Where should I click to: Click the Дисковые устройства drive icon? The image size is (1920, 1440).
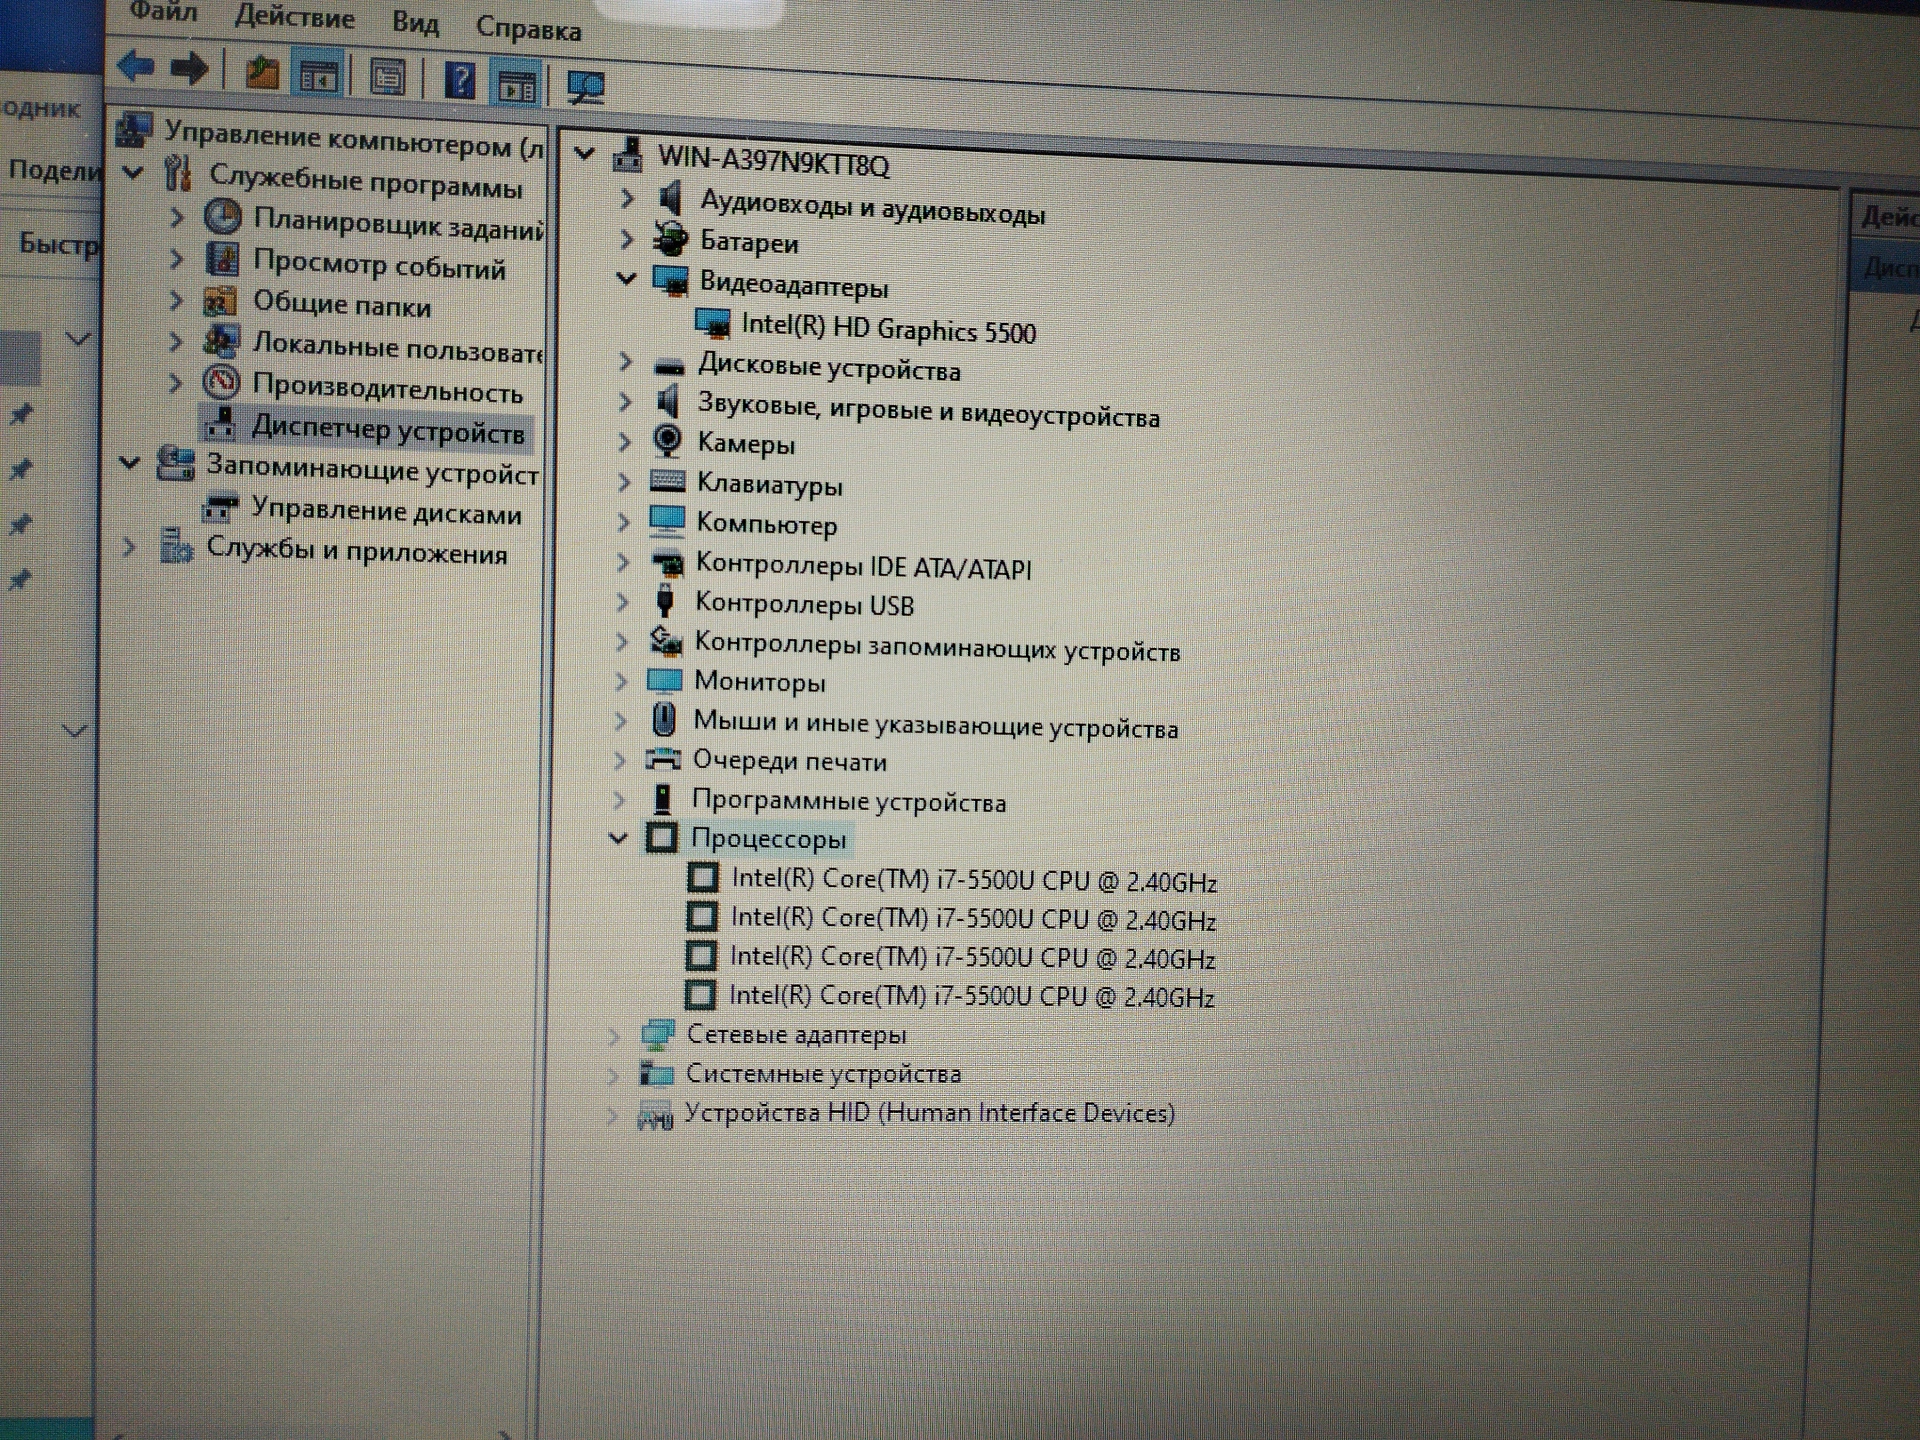click(x=668, y=365)
